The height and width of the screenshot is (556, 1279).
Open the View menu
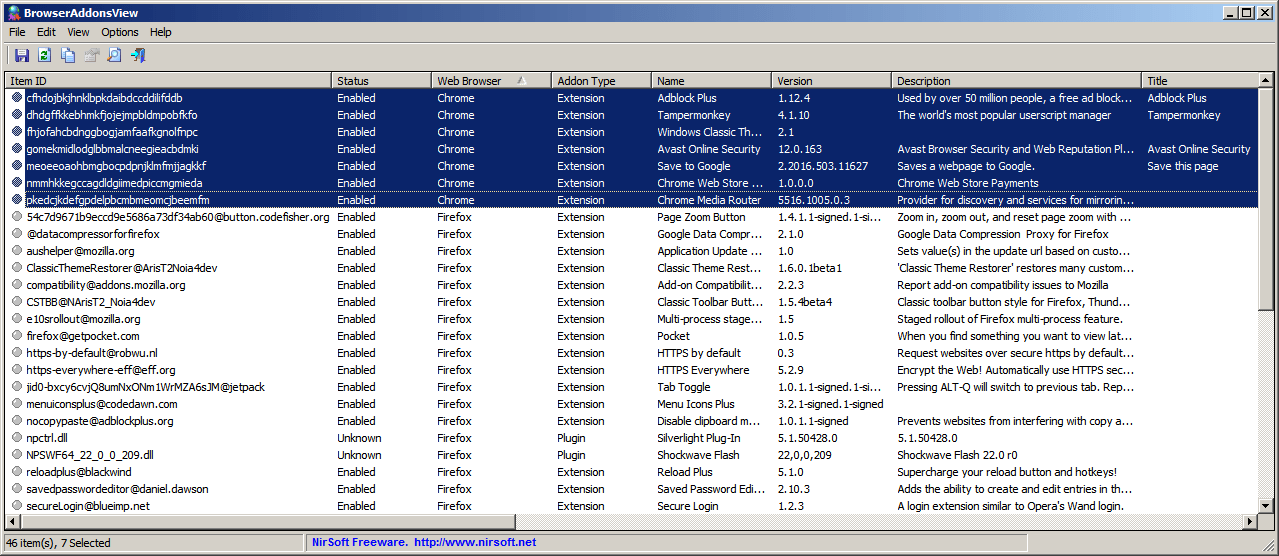pos(78,32)
